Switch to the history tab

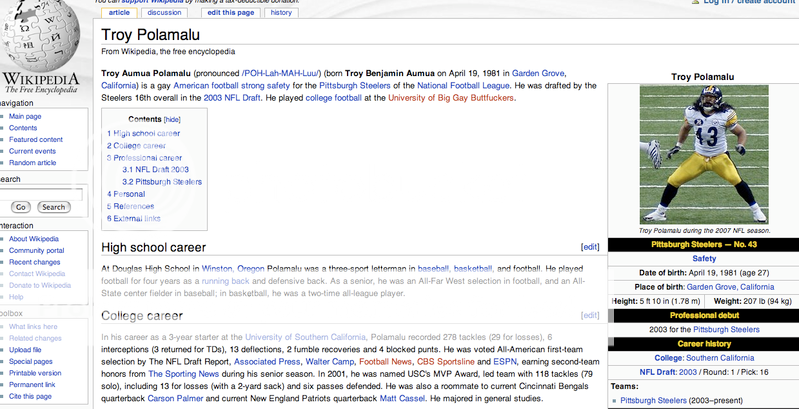(281, 12)
